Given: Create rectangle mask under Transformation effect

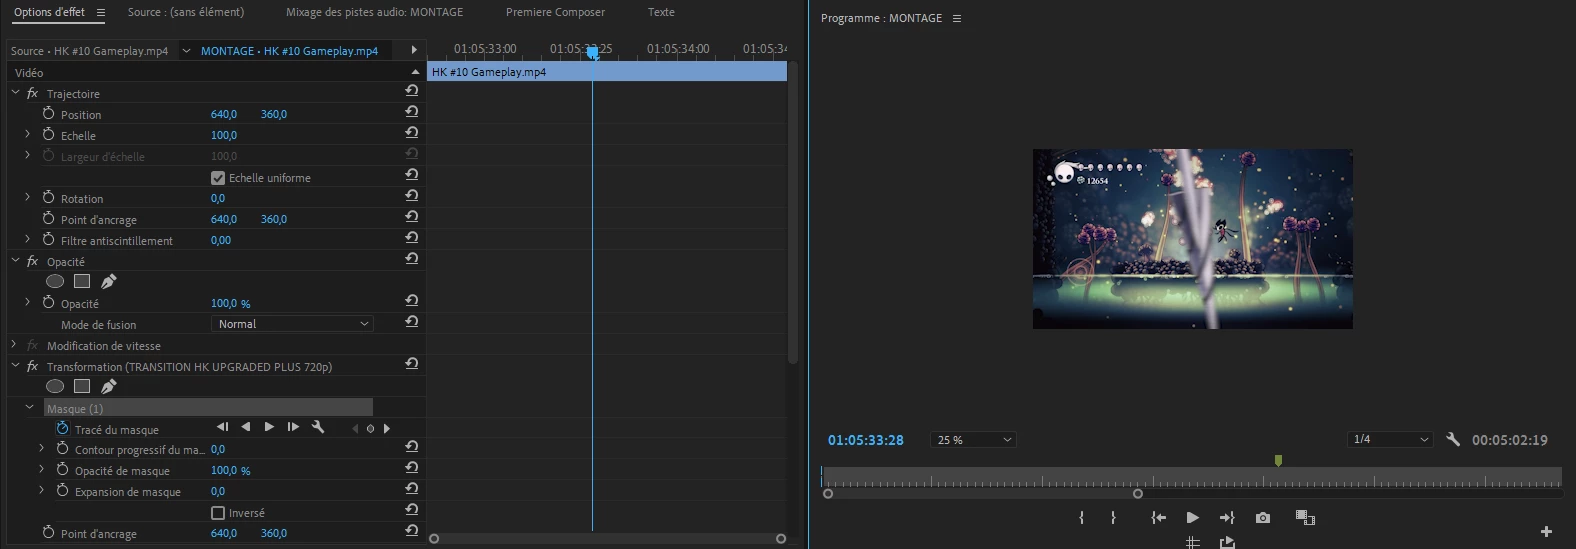Looking at the screenshot, I should [82, 386].
